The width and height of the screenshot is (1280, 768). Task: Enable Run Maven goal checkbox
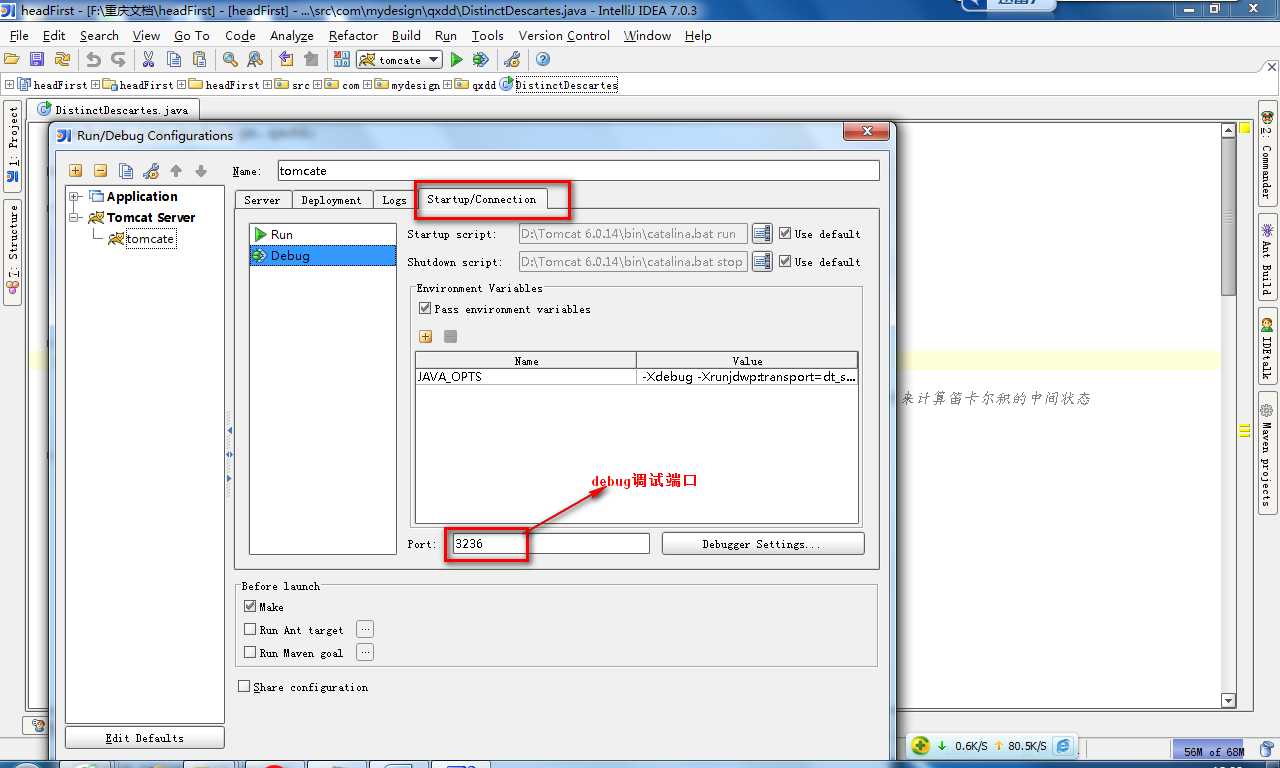pyautogui.click(x=250, y=652)
